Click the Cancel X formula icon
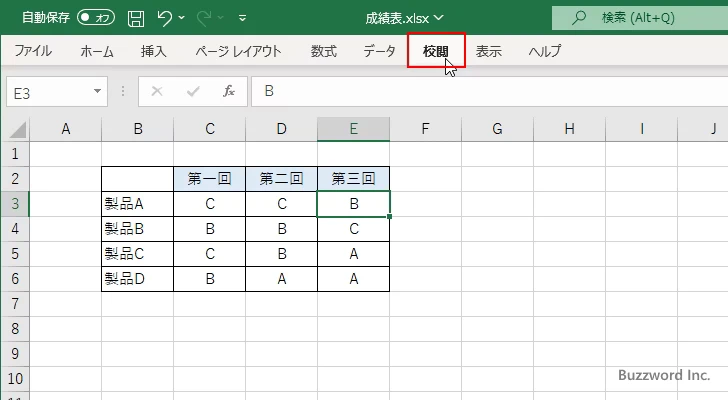 tap(157, 91)
